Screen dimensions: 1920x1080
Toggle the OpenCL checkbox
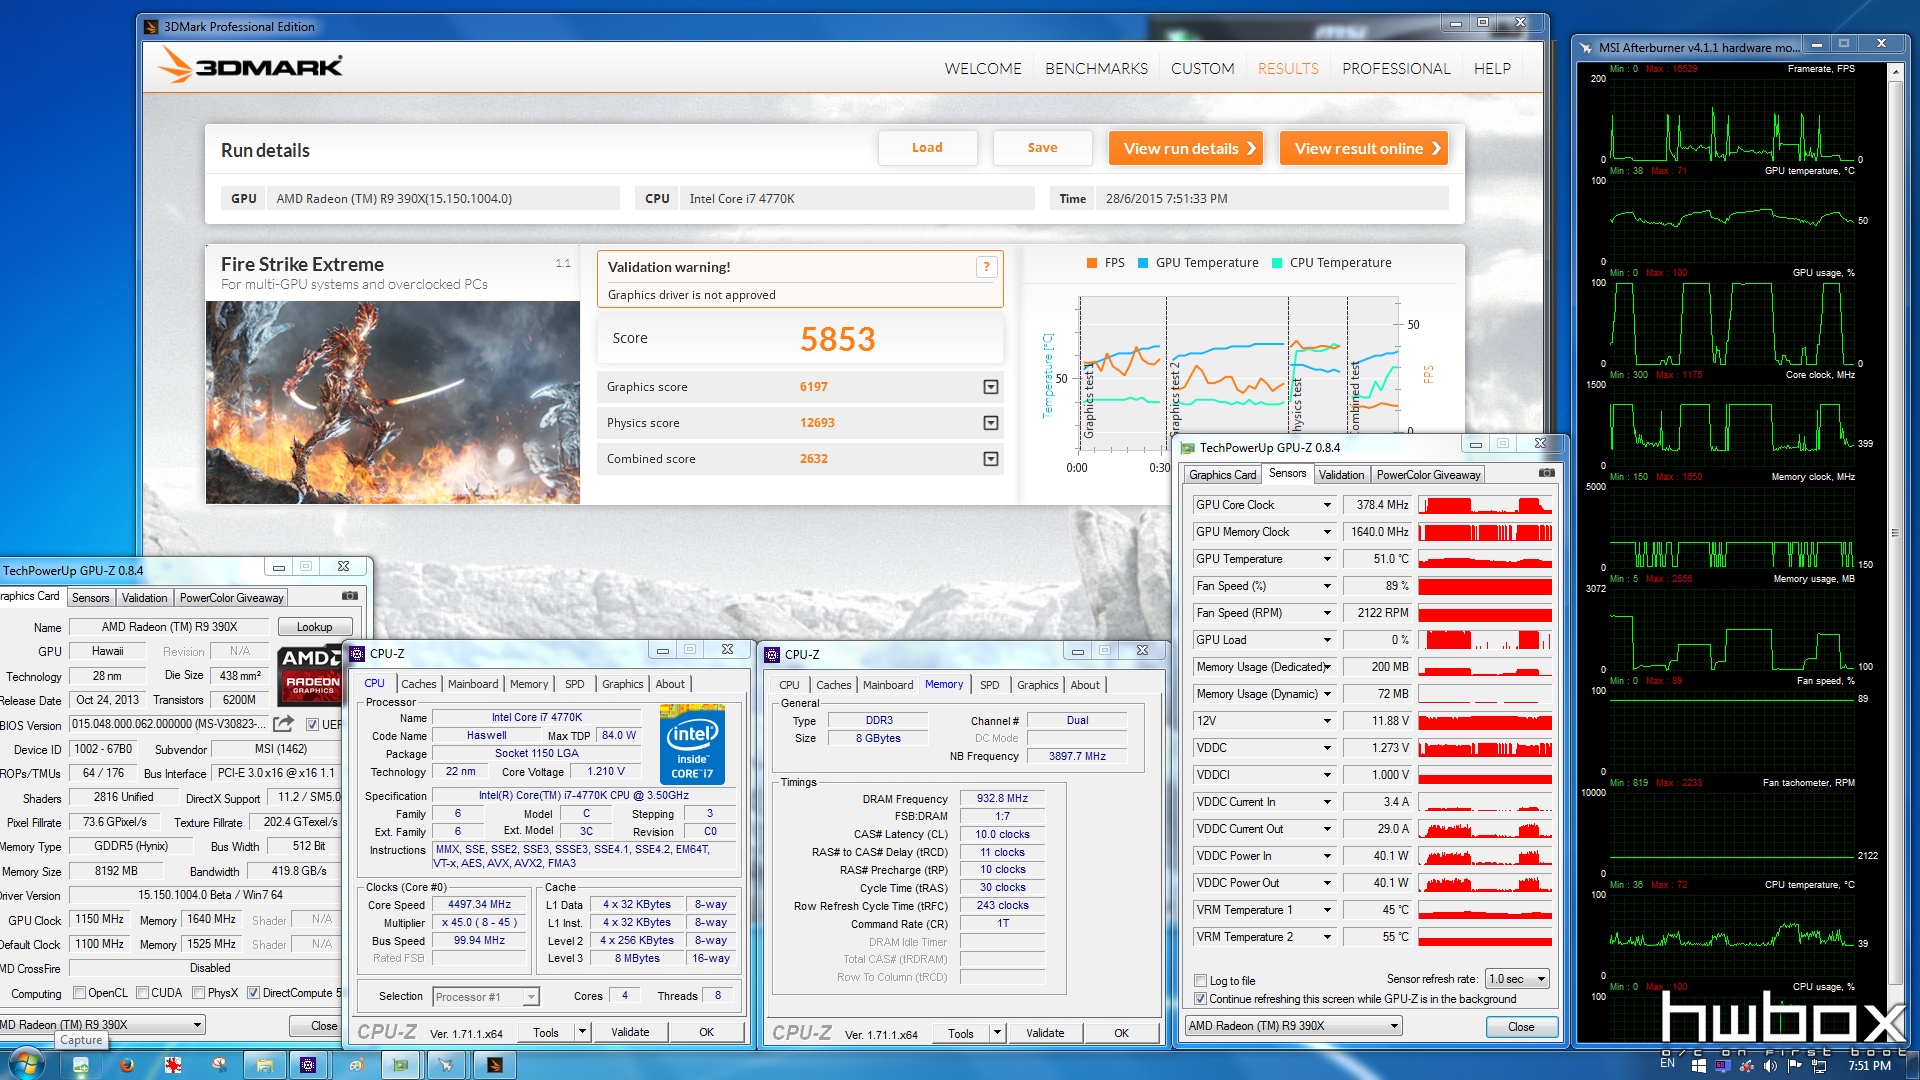(x=80, y=993)
